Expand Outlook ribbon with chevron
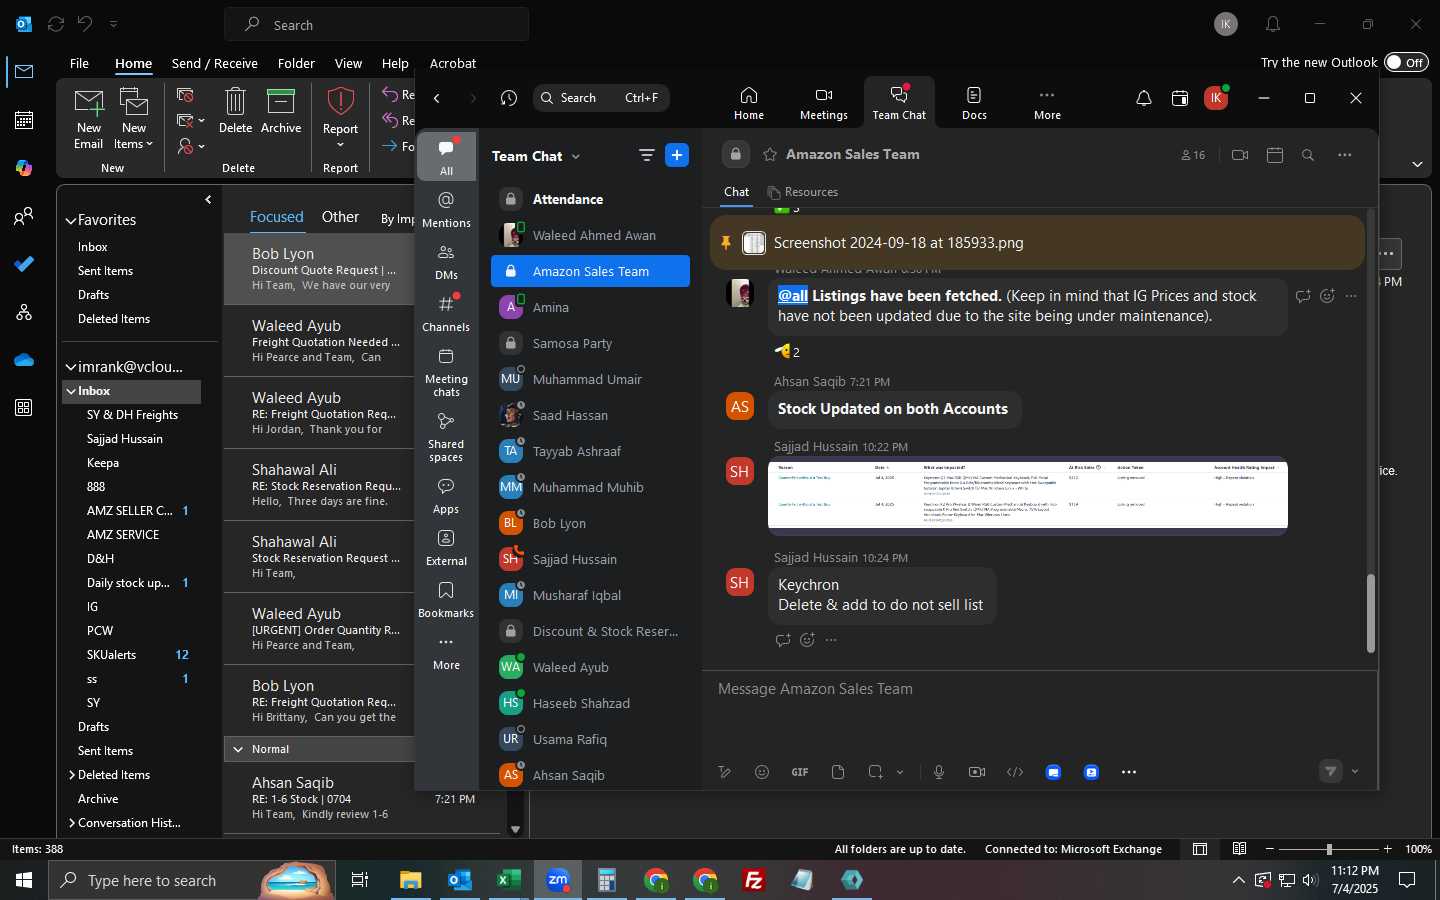 pyautogui.click(x=1417, y=164)
